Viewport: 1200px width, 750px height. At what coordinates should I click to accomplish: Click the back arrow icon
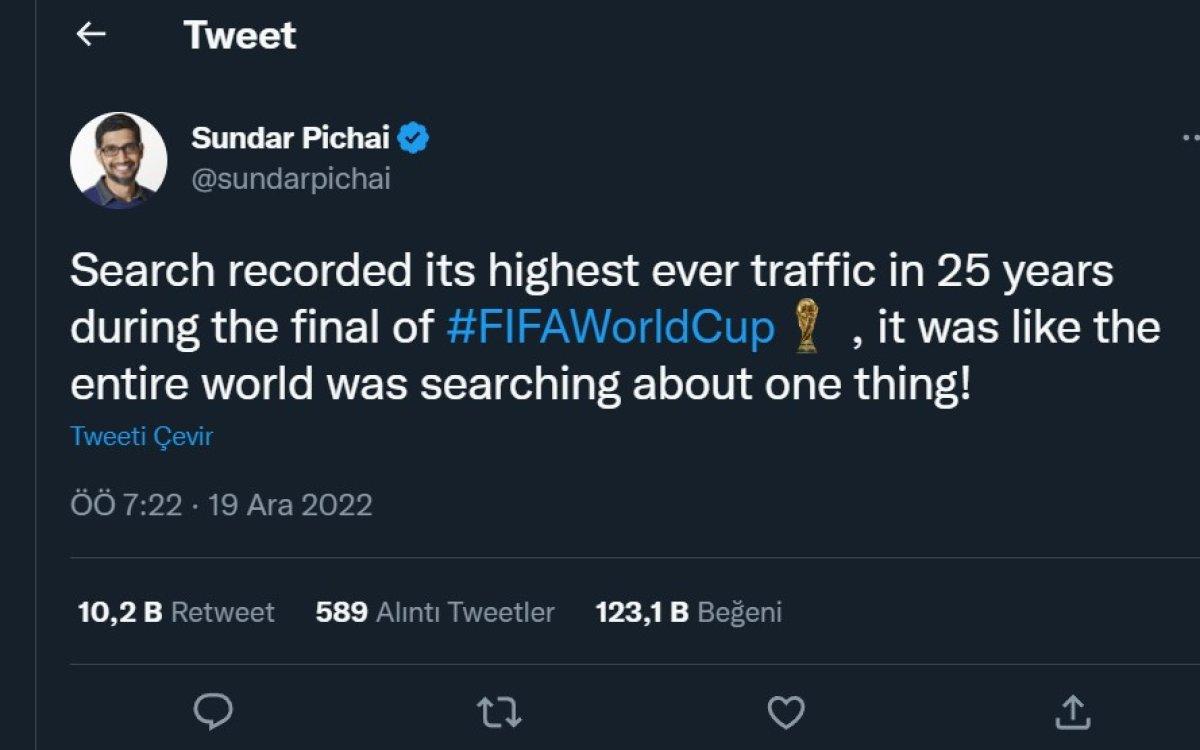(x=91, y=35)
